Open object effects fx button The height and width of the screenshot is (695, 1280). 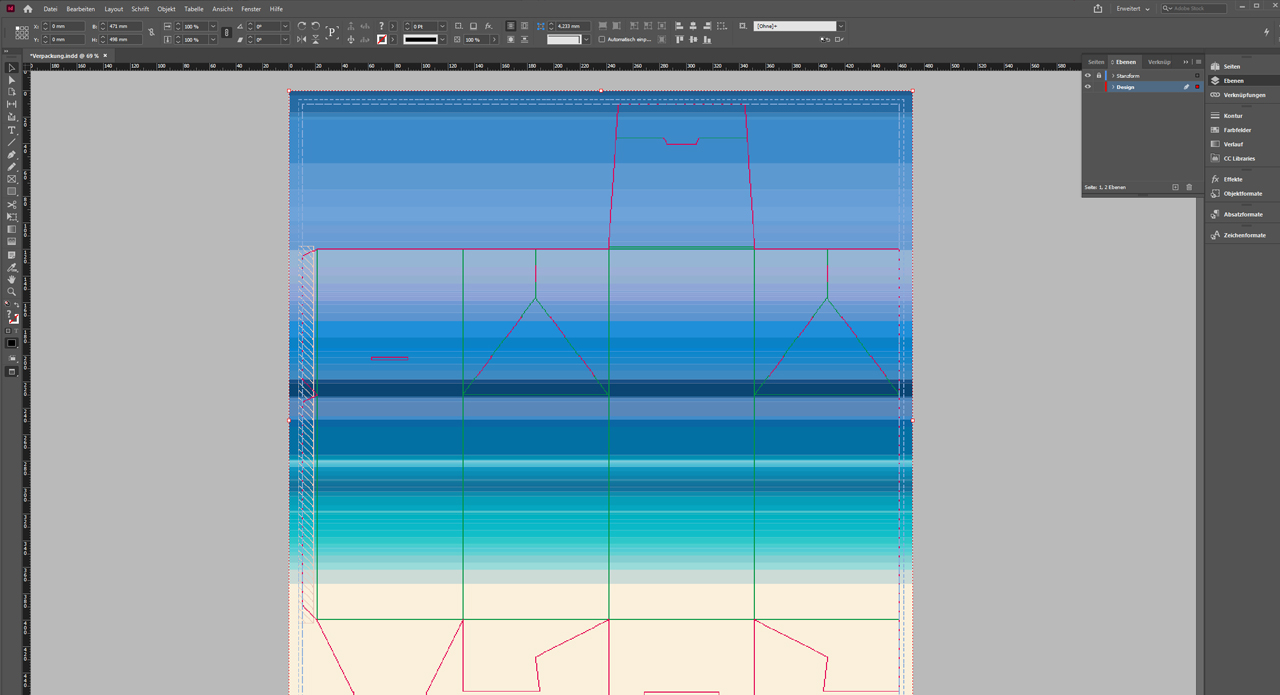(488, 26)
